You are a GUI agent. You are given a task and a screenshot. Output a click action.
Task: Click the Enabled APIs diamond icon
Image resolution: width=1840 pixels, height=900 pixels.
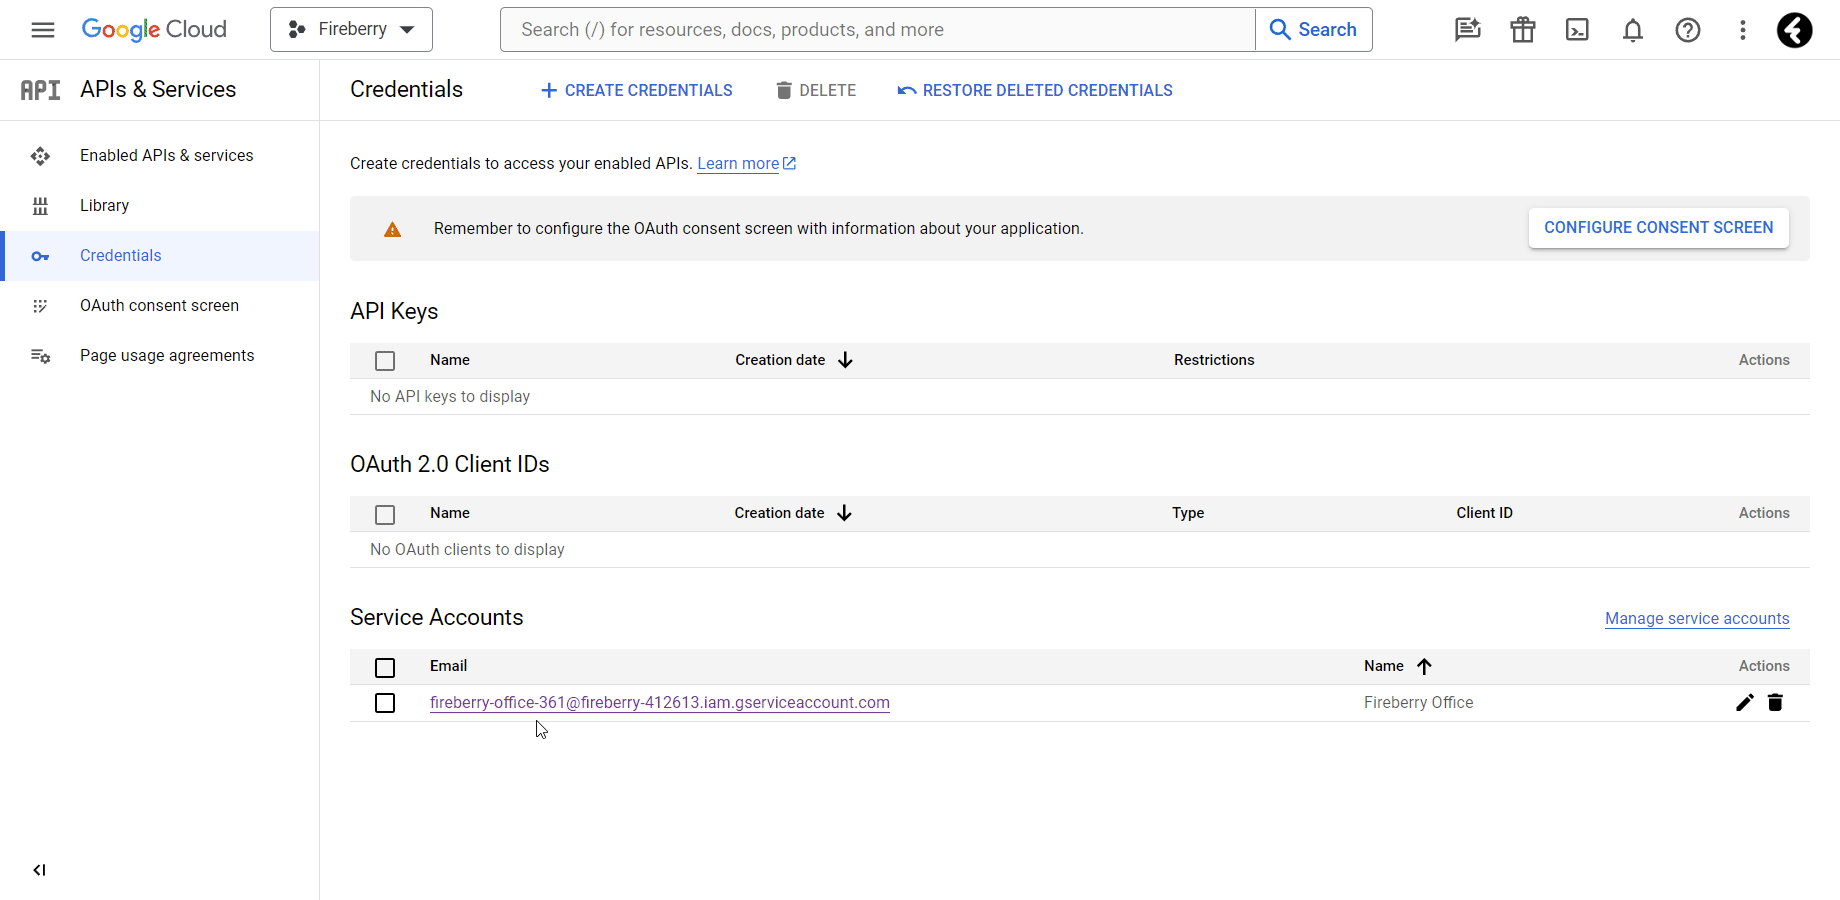coord(40,156)
